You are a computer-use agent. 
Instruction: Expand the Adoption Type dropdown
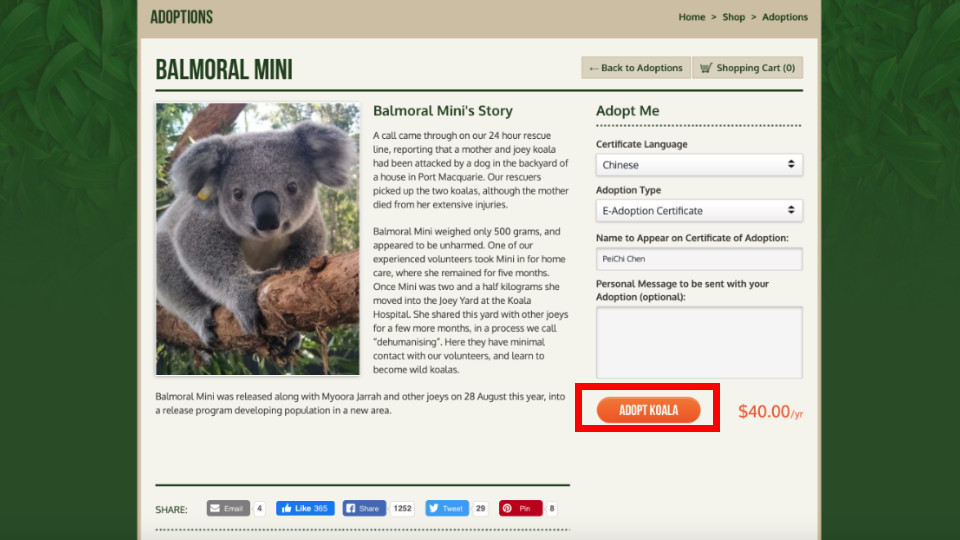click(699, 210)
